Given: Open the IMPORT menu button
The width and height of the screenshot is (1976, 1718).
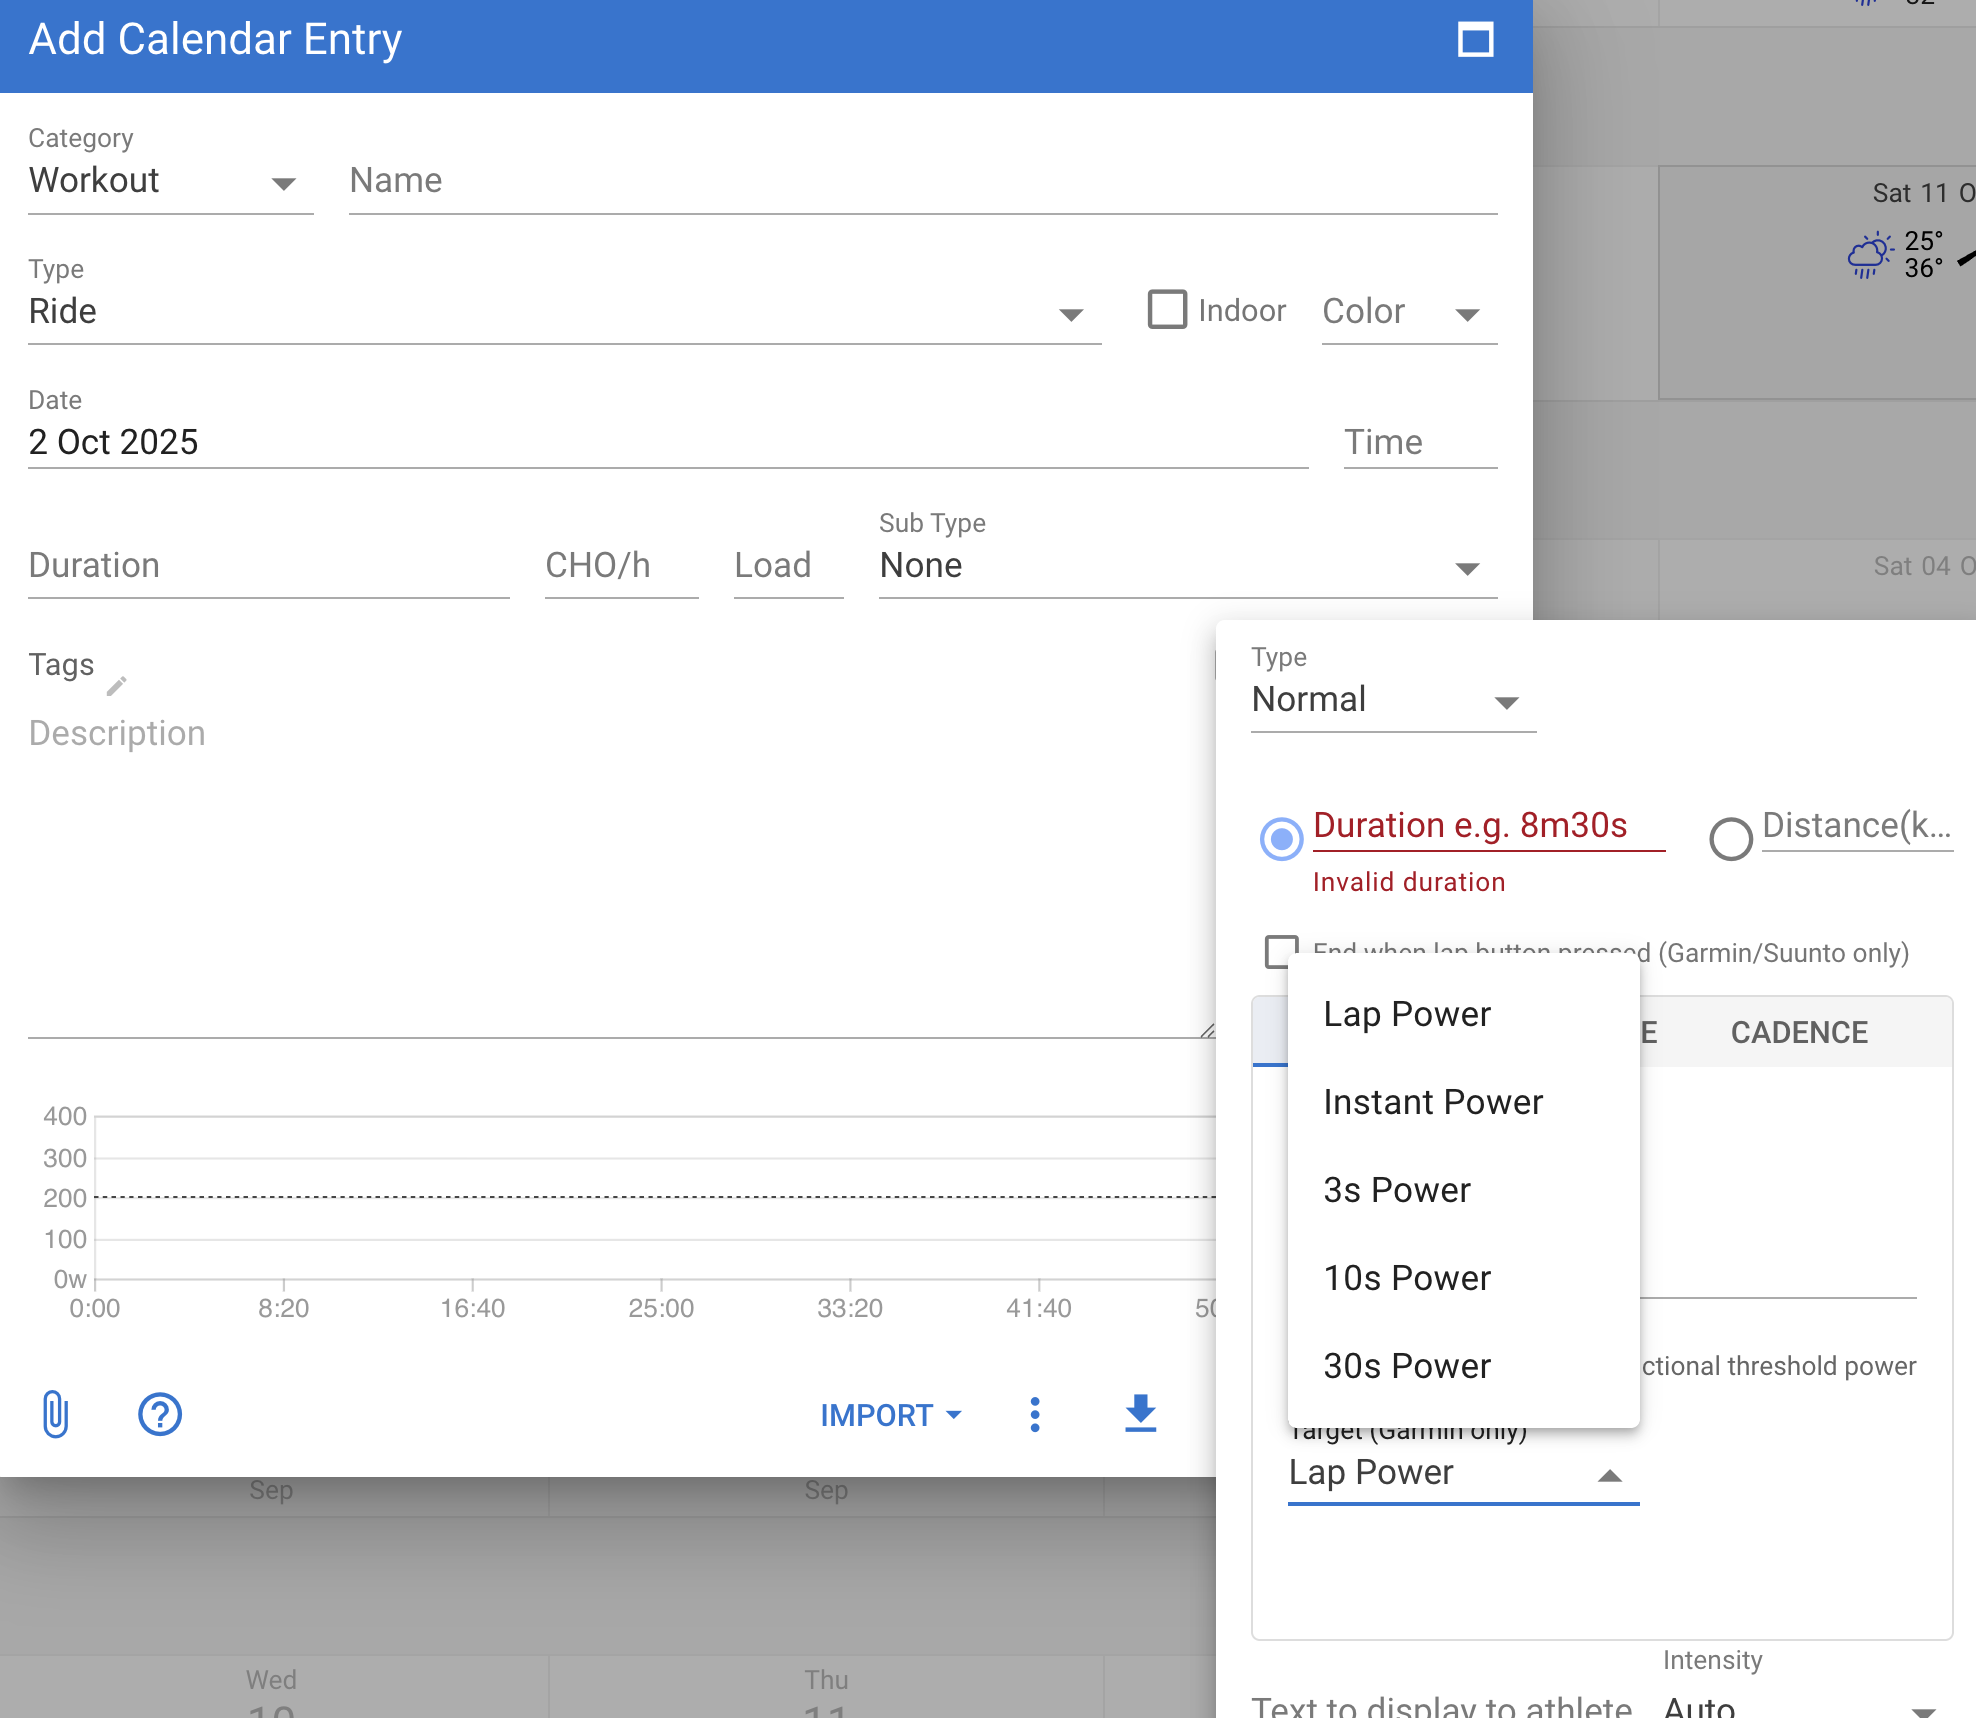Looking at the screenshot, I should pos(890,1415).
